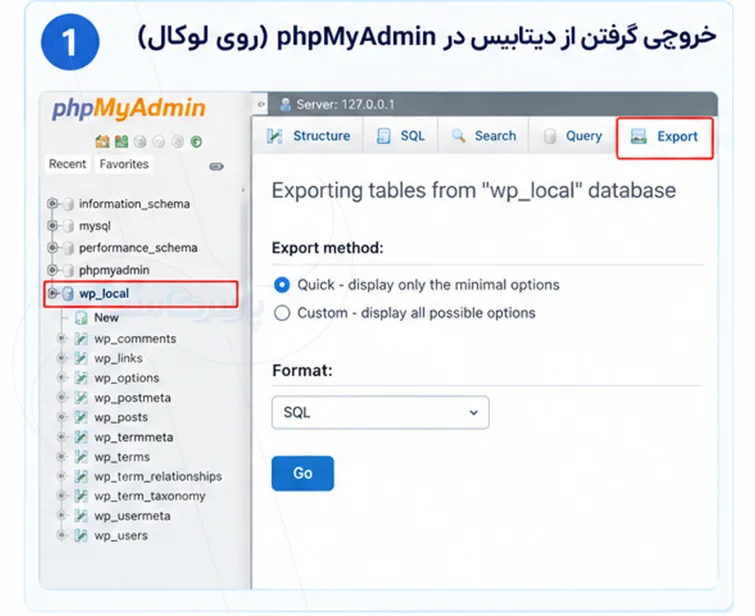The height and width of the screenshot is (616, 755).
Task: Select information_schema database name
Action: [x=134, y=204]
